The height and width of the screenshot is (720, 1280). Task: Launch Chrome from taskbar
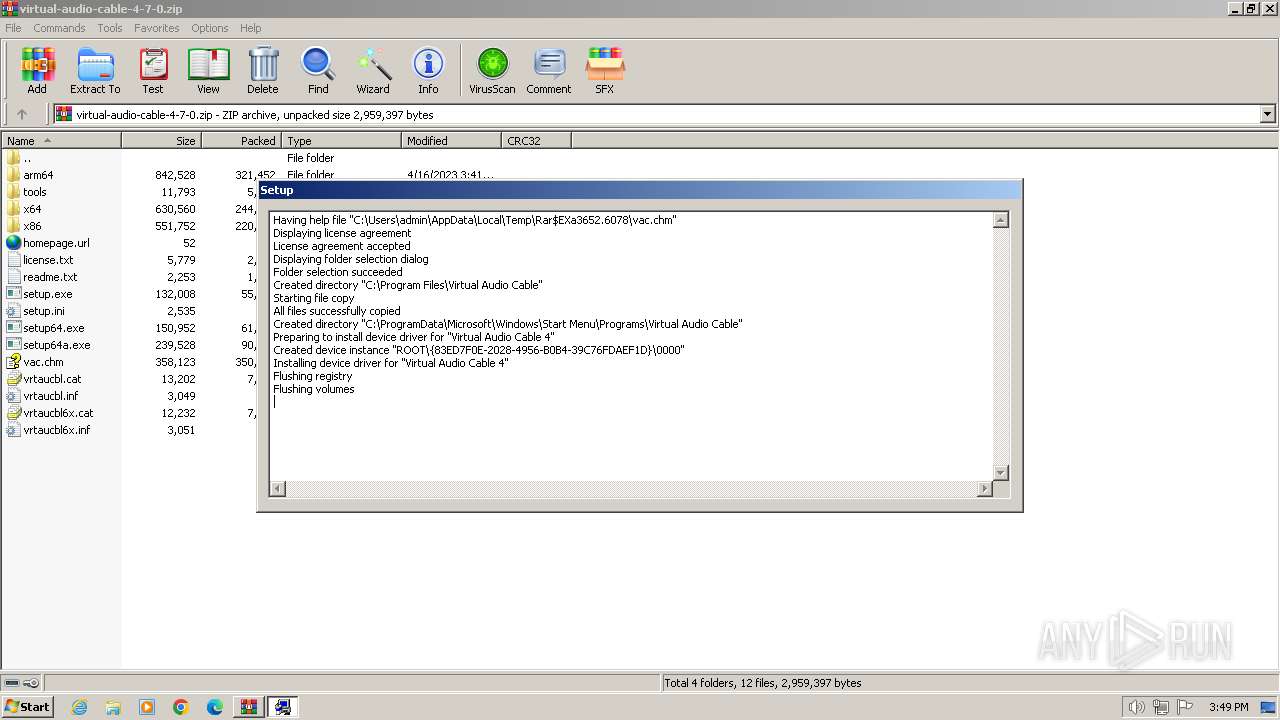[x=181, y=707]
